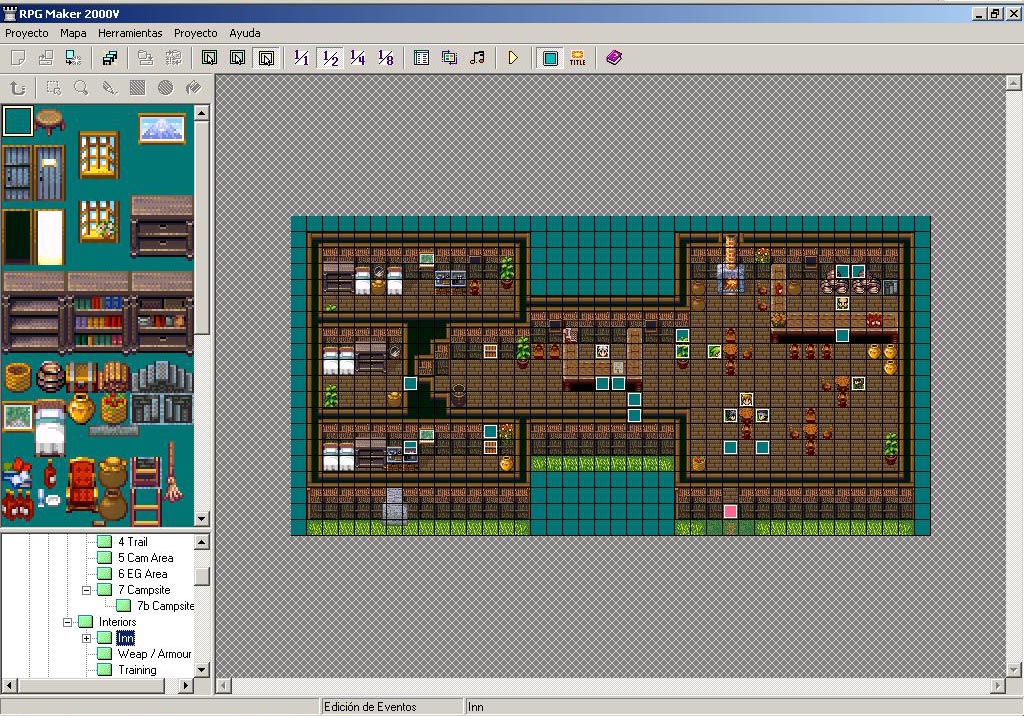1024x716 pixels.
Task: Select the 7b Campsite map
Action: 165,606
